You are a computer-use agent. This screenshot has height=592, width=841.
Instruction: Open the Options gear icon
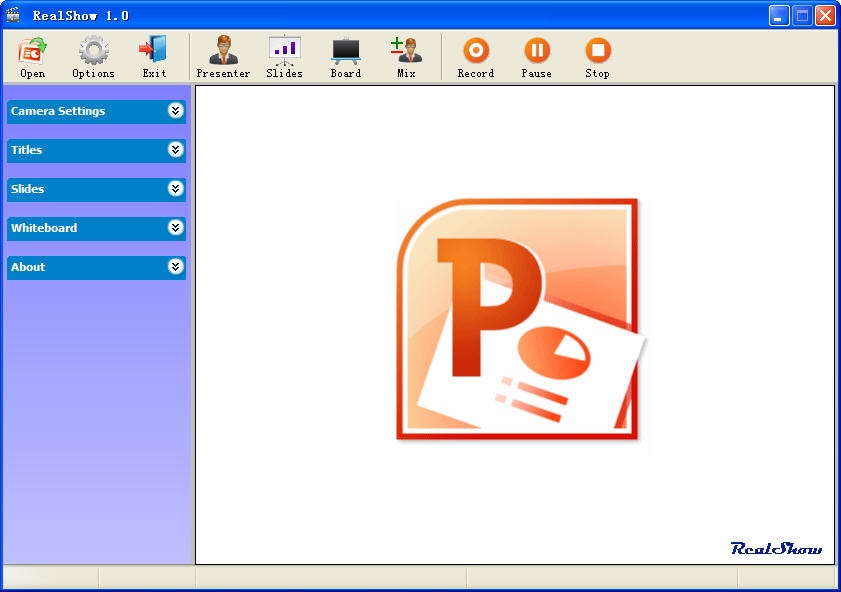(93, 50)
